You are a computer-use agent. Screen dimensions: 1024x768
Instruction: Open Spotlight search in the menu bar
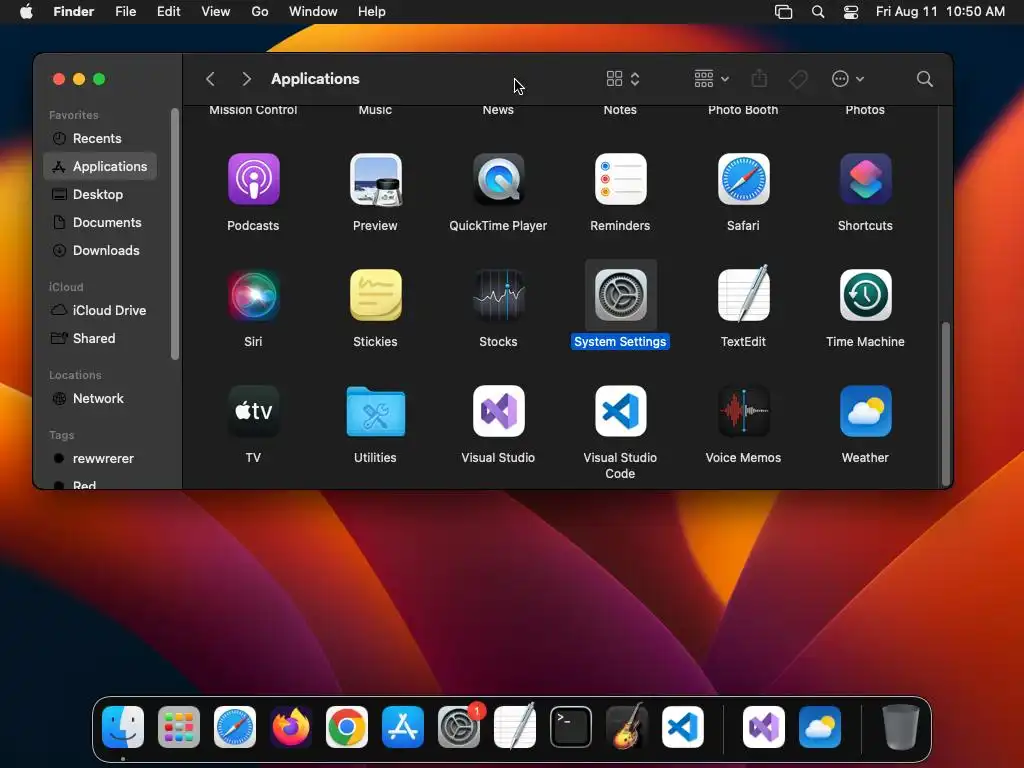(x=818, y=12)
